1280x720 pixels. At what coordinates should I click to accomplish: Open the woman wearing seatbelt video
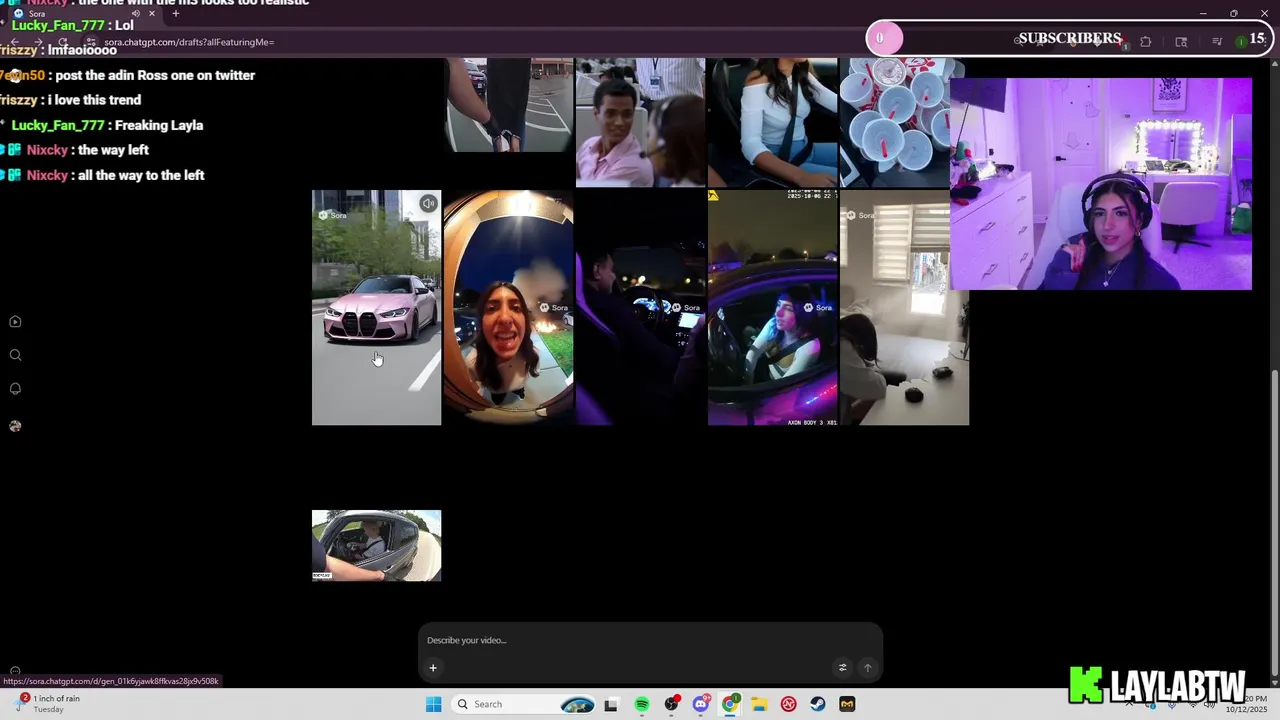point(772,122)
